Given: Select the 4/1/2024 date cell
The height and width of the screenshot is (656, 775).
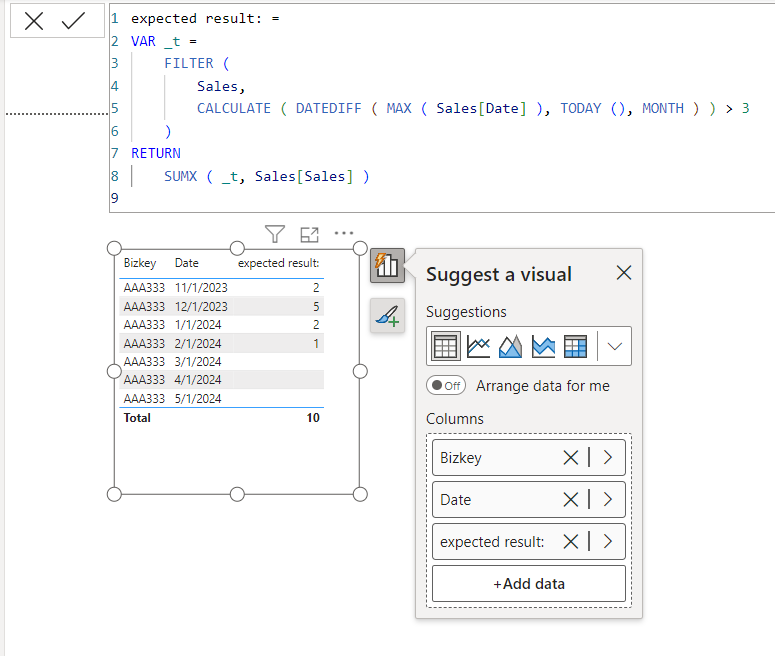Looking at the screenshot, I should pyautogui.click(x=198, y=380).
